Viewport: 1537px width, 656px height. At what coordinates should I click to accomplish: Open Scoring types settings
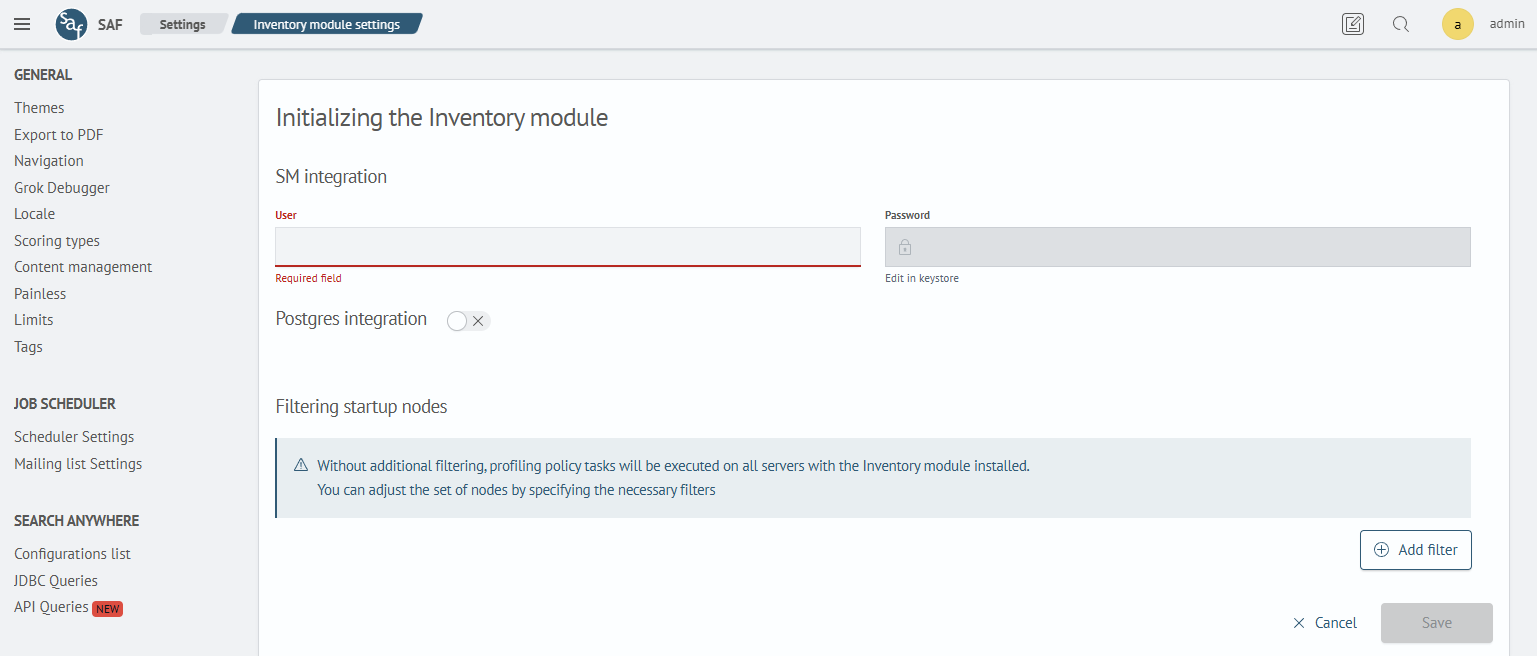coord(57,241)
